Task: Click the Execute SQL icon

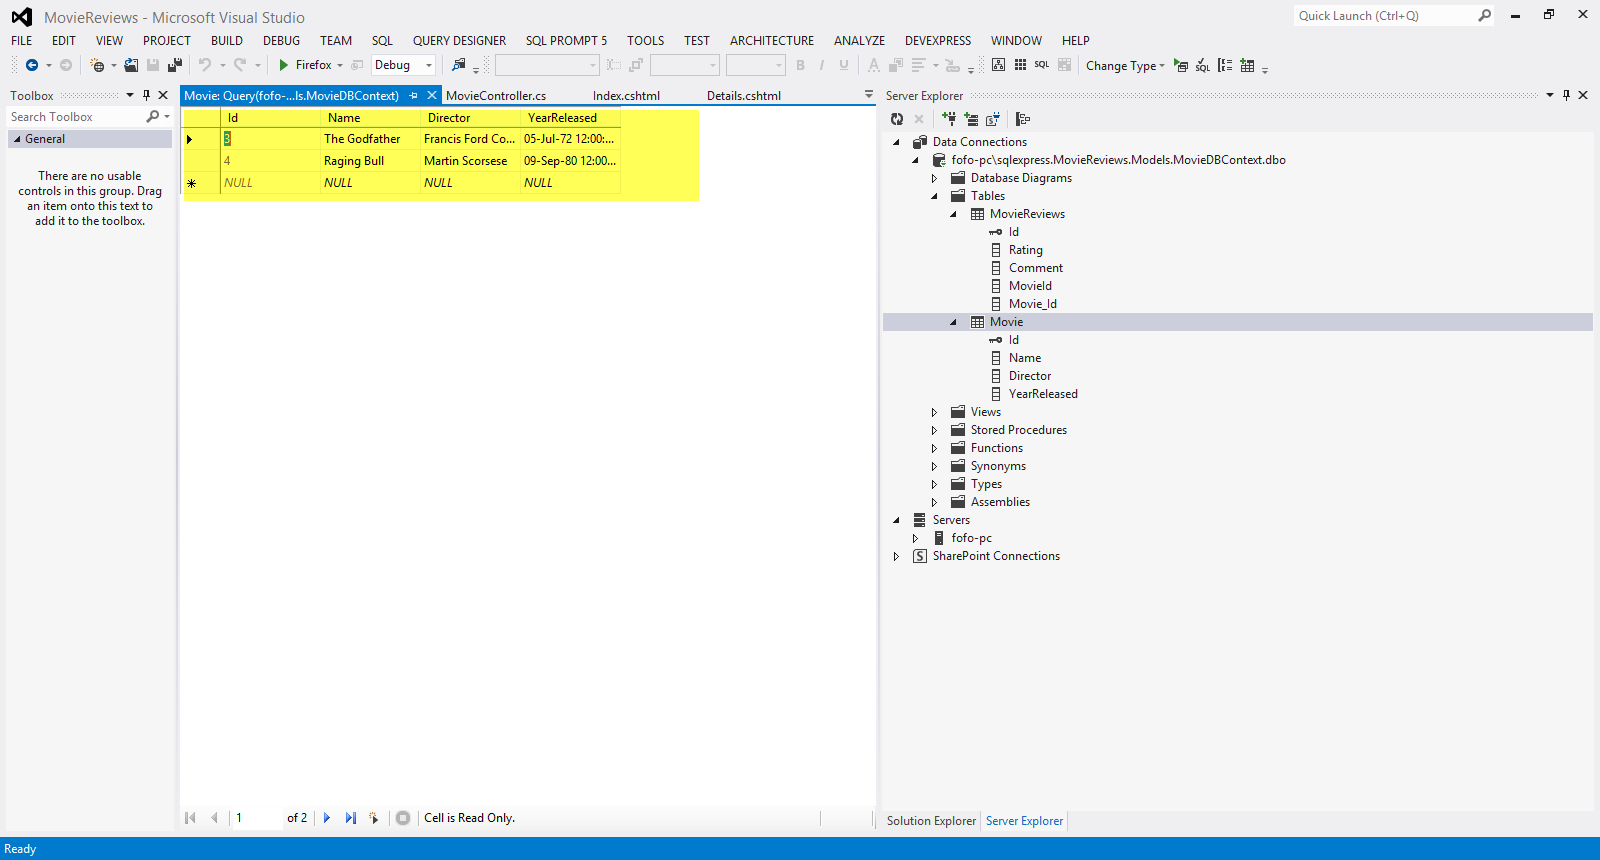Action: 1181,66
